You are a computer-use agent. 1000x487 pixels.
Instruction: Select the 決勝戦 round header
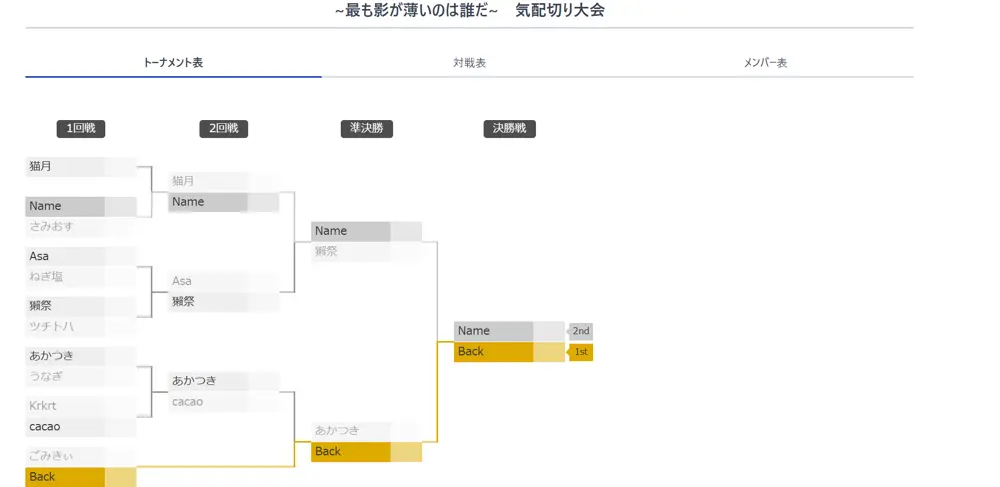(x=509, y=129)
